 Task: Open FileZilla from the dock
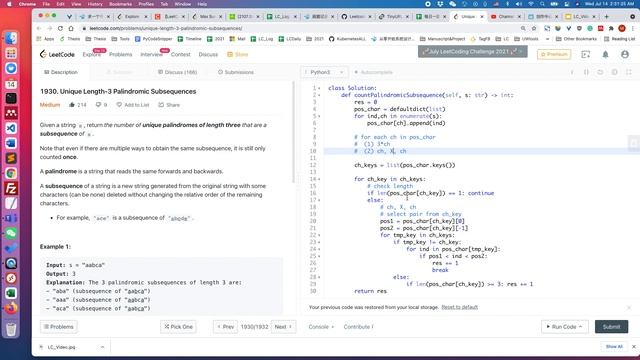point(11,188)
